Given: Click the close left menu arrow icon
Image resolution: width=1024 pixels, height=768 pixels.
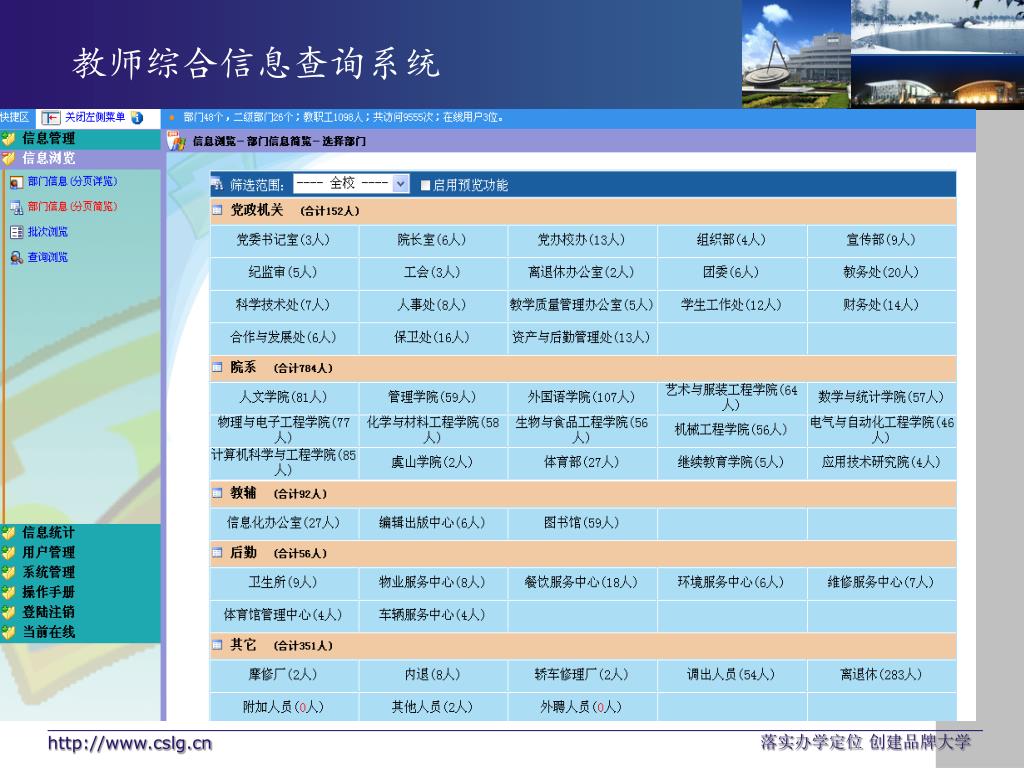Looking at the screenshot, I should point(50,118).
